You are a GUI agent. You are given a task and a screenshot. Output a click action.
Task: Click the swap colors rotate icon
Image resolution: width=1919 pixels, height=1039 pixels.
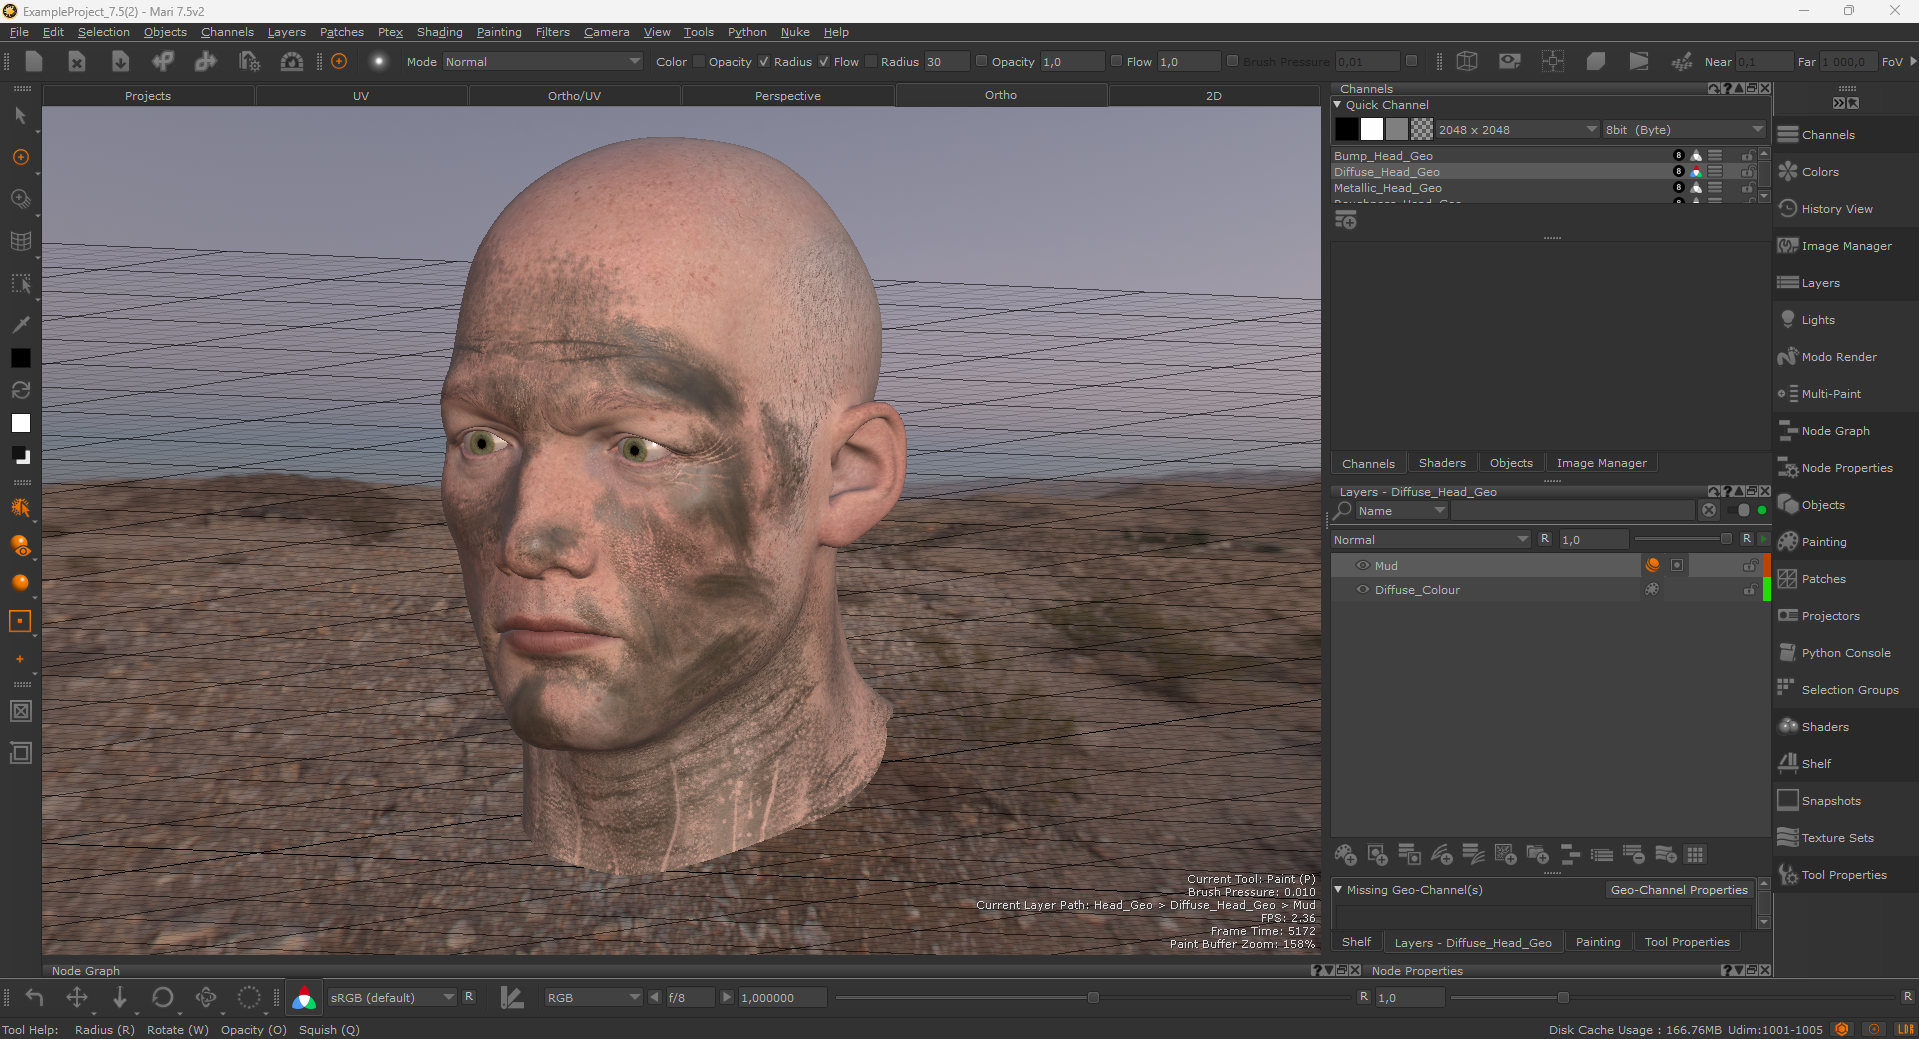[x=20, y=390]
